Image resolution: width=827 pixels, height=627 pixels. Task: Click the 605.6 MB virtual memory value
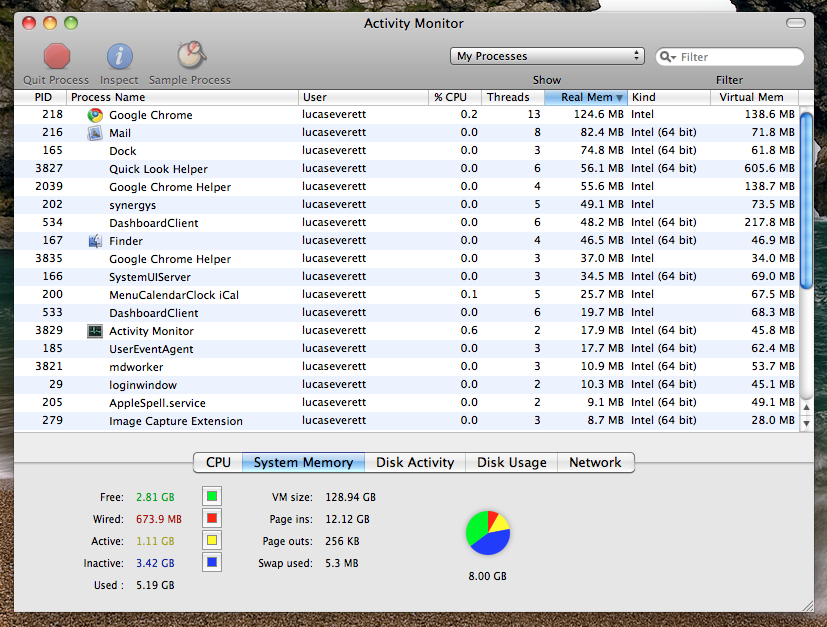tap(770, 168)
